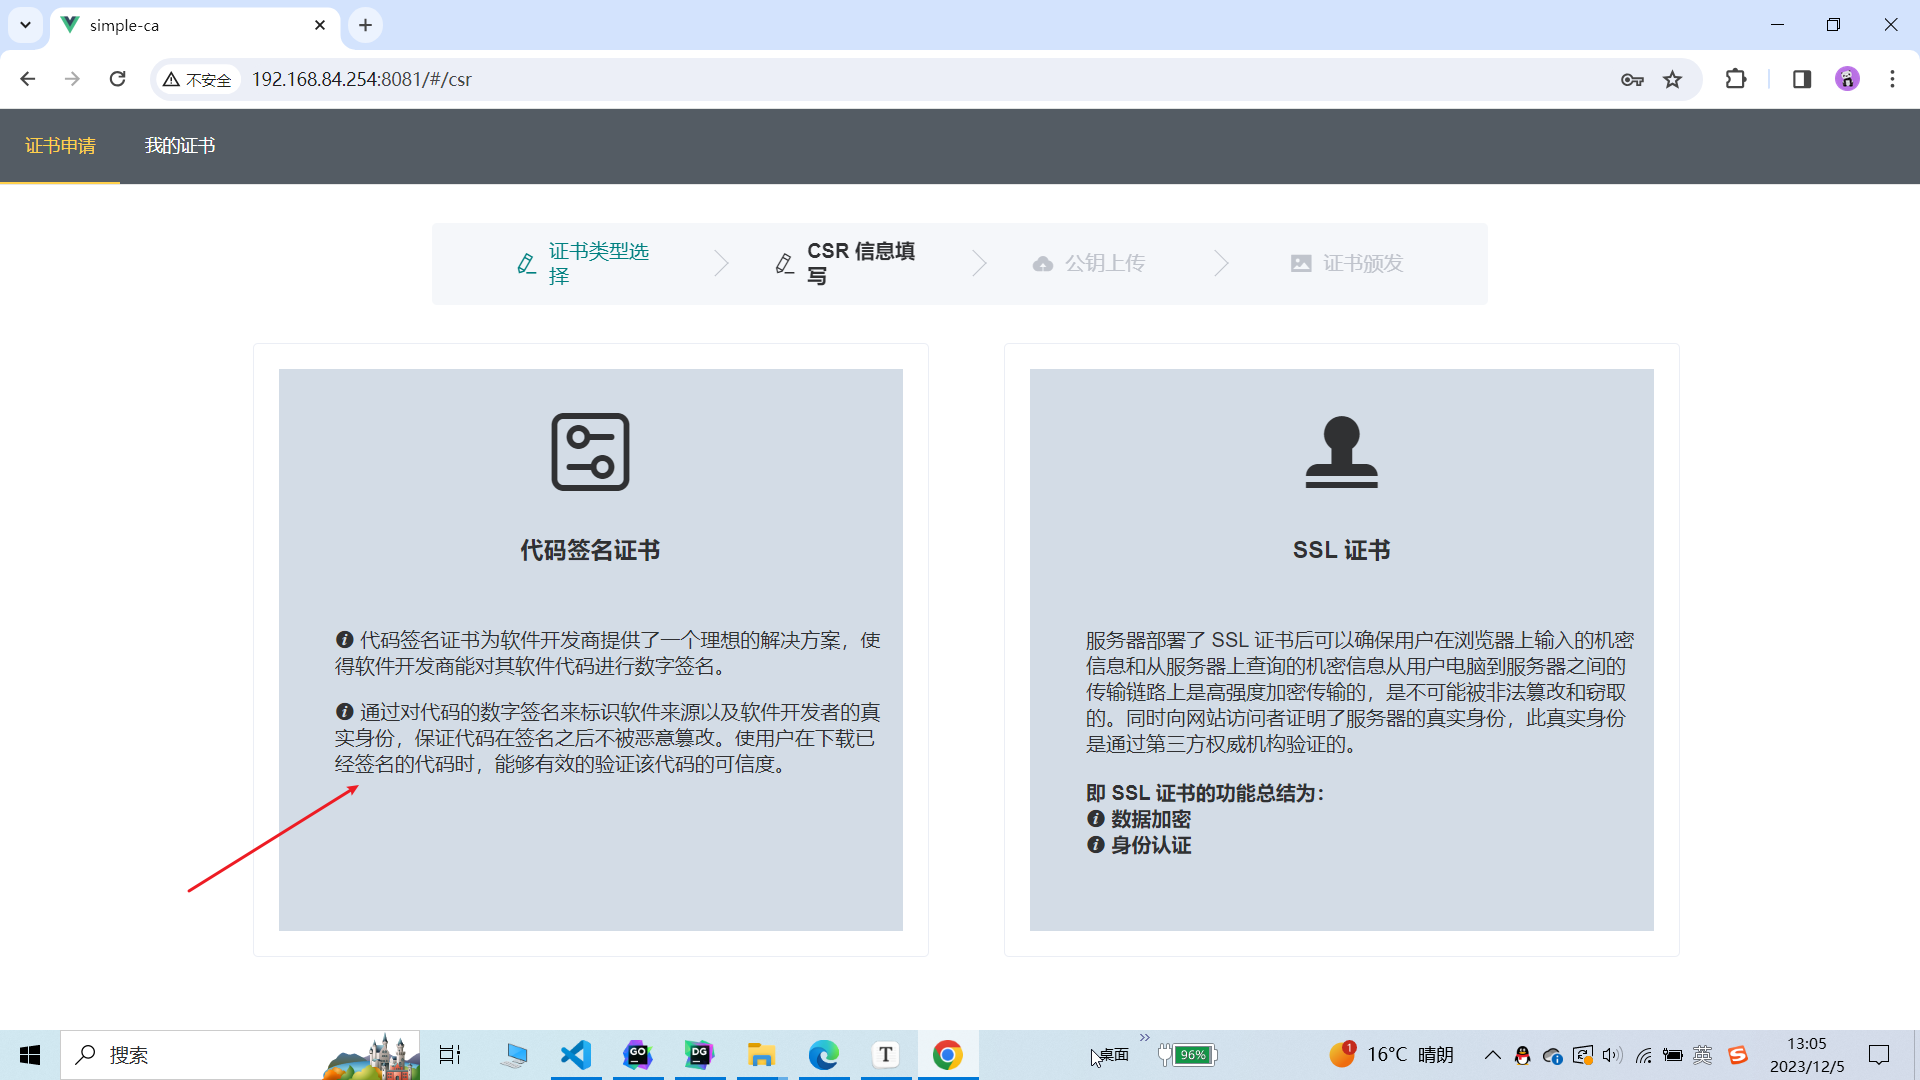The height and width of the screenshot is (1080, 1920).
Task: Click the SSL 证书 card title
Action: tap(1341, 550)
